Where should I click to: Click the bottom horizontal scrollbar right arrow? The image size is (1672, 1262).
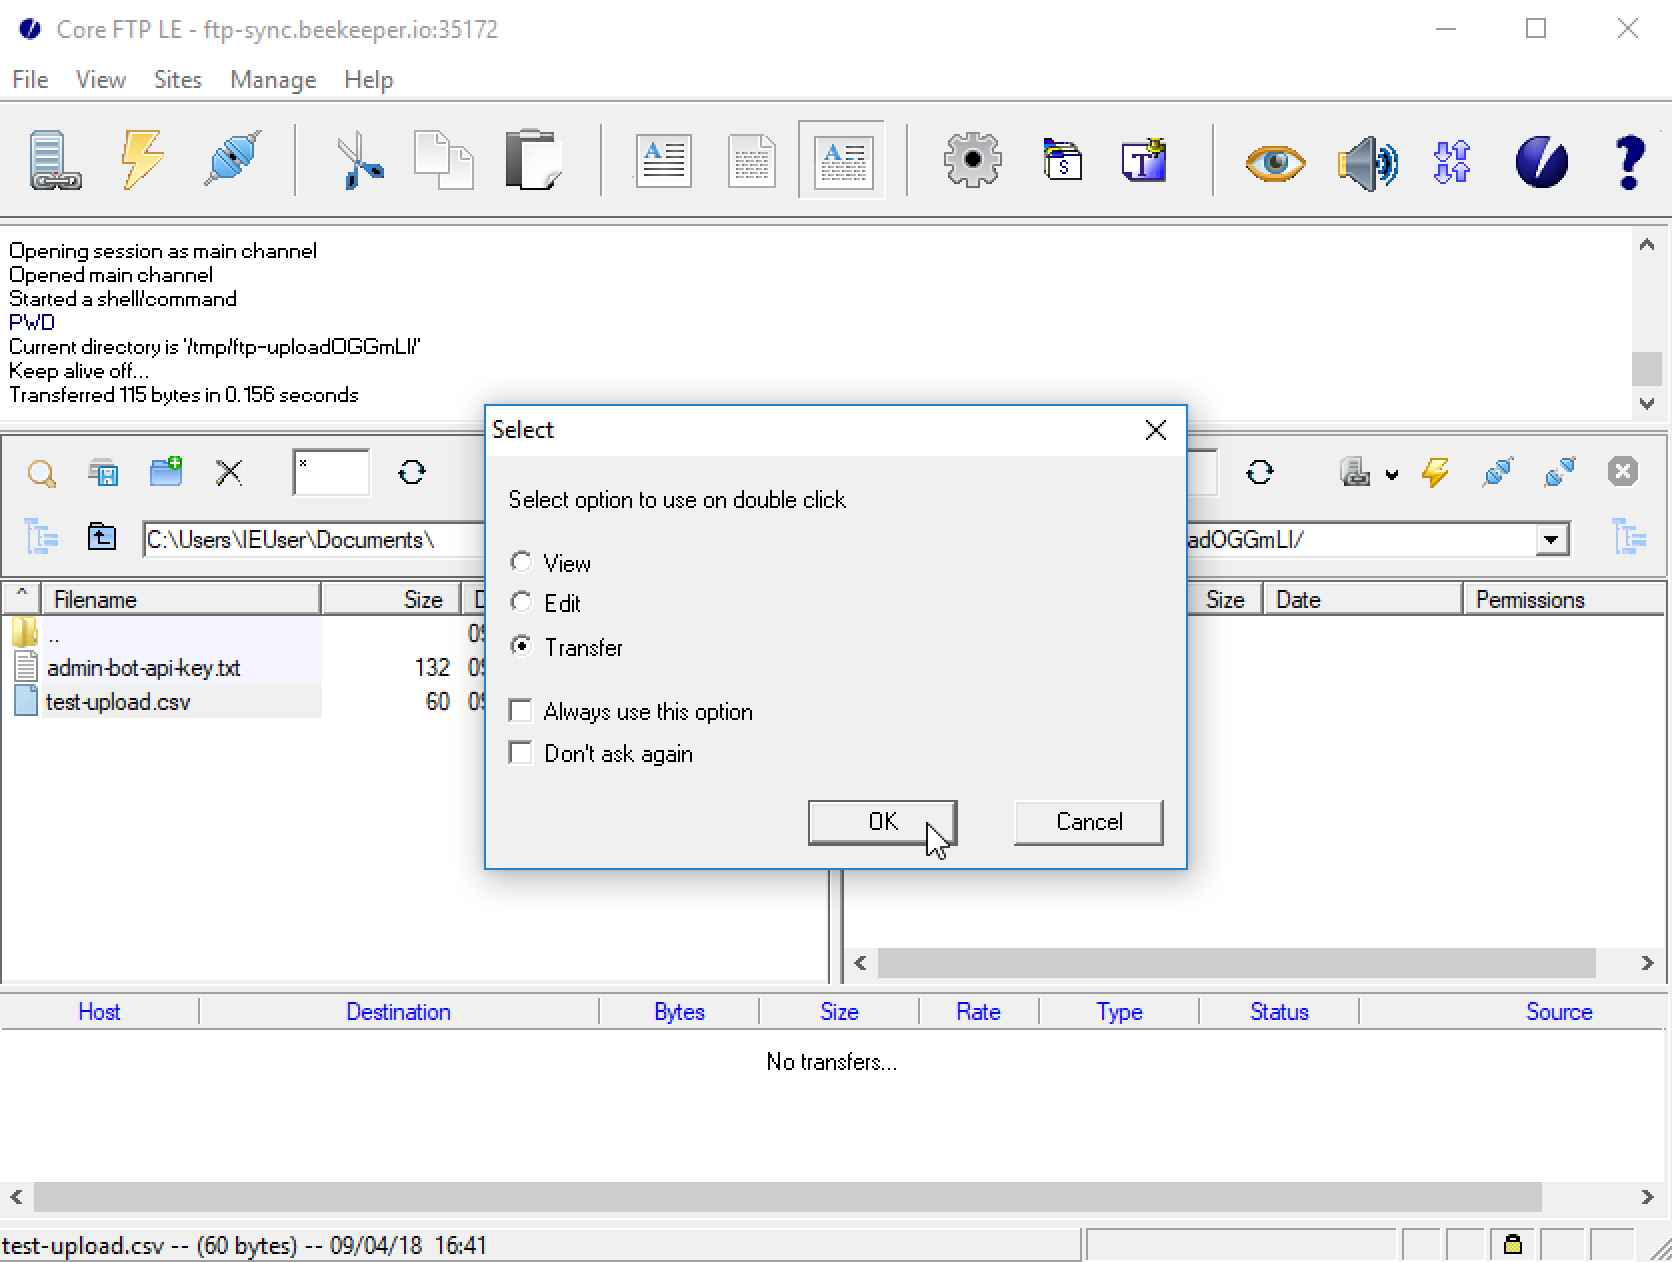pos(1647,1197)
